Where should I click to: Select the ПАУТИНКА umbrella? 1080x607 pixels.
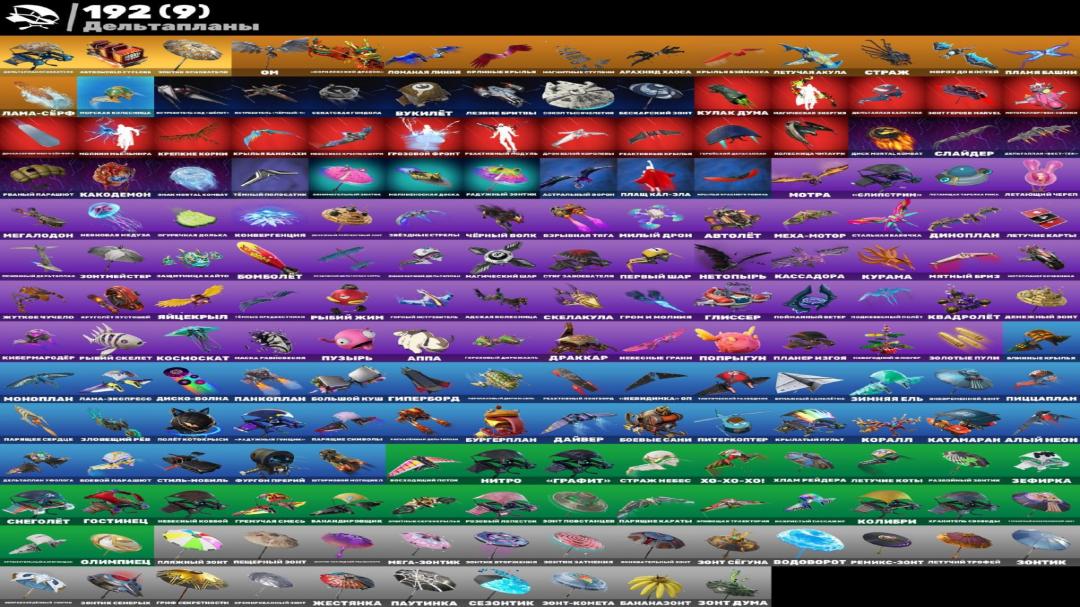click(x=424, y=586)
